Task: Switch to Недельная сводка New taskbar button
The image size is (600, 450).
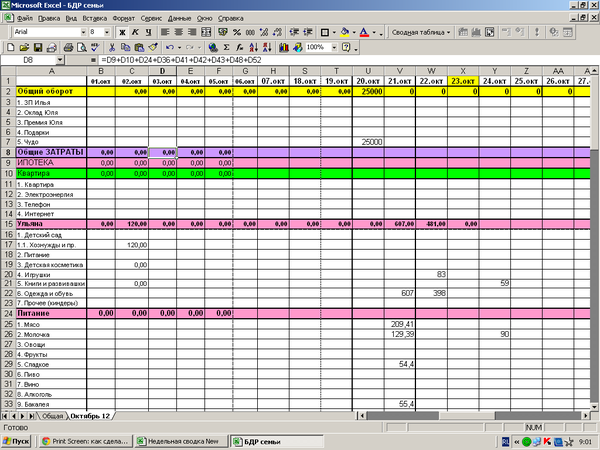Action: pyautogui.click(x=178, y=440)
